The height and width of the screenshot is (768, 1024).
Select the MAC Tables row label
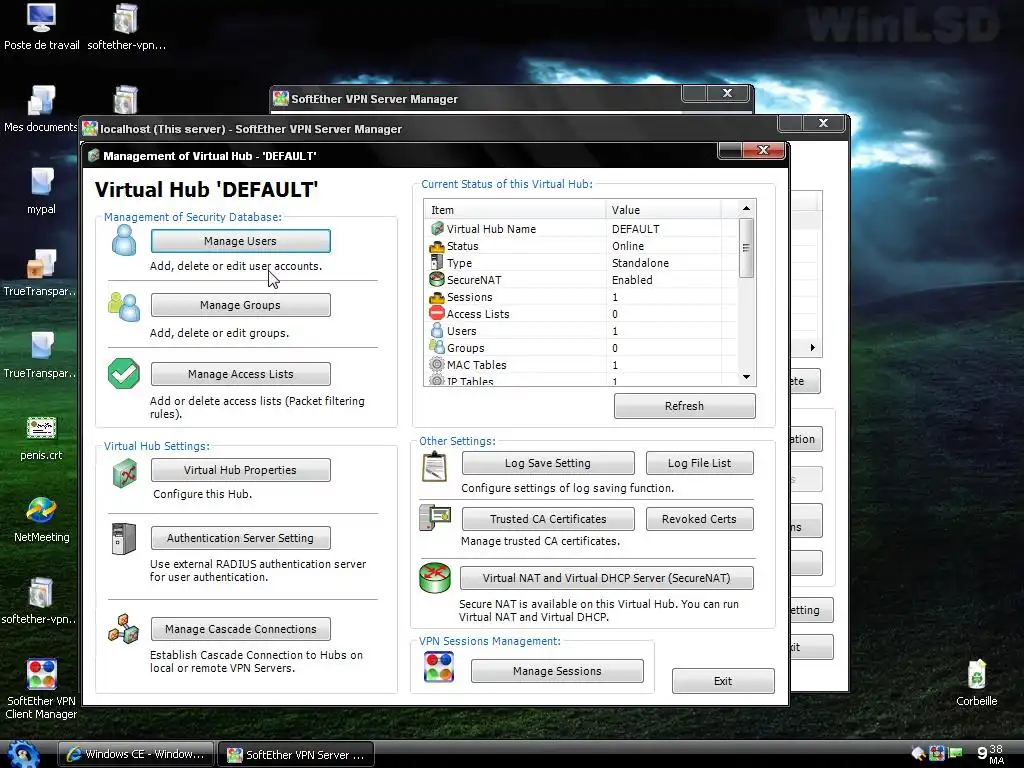point(476,365)
